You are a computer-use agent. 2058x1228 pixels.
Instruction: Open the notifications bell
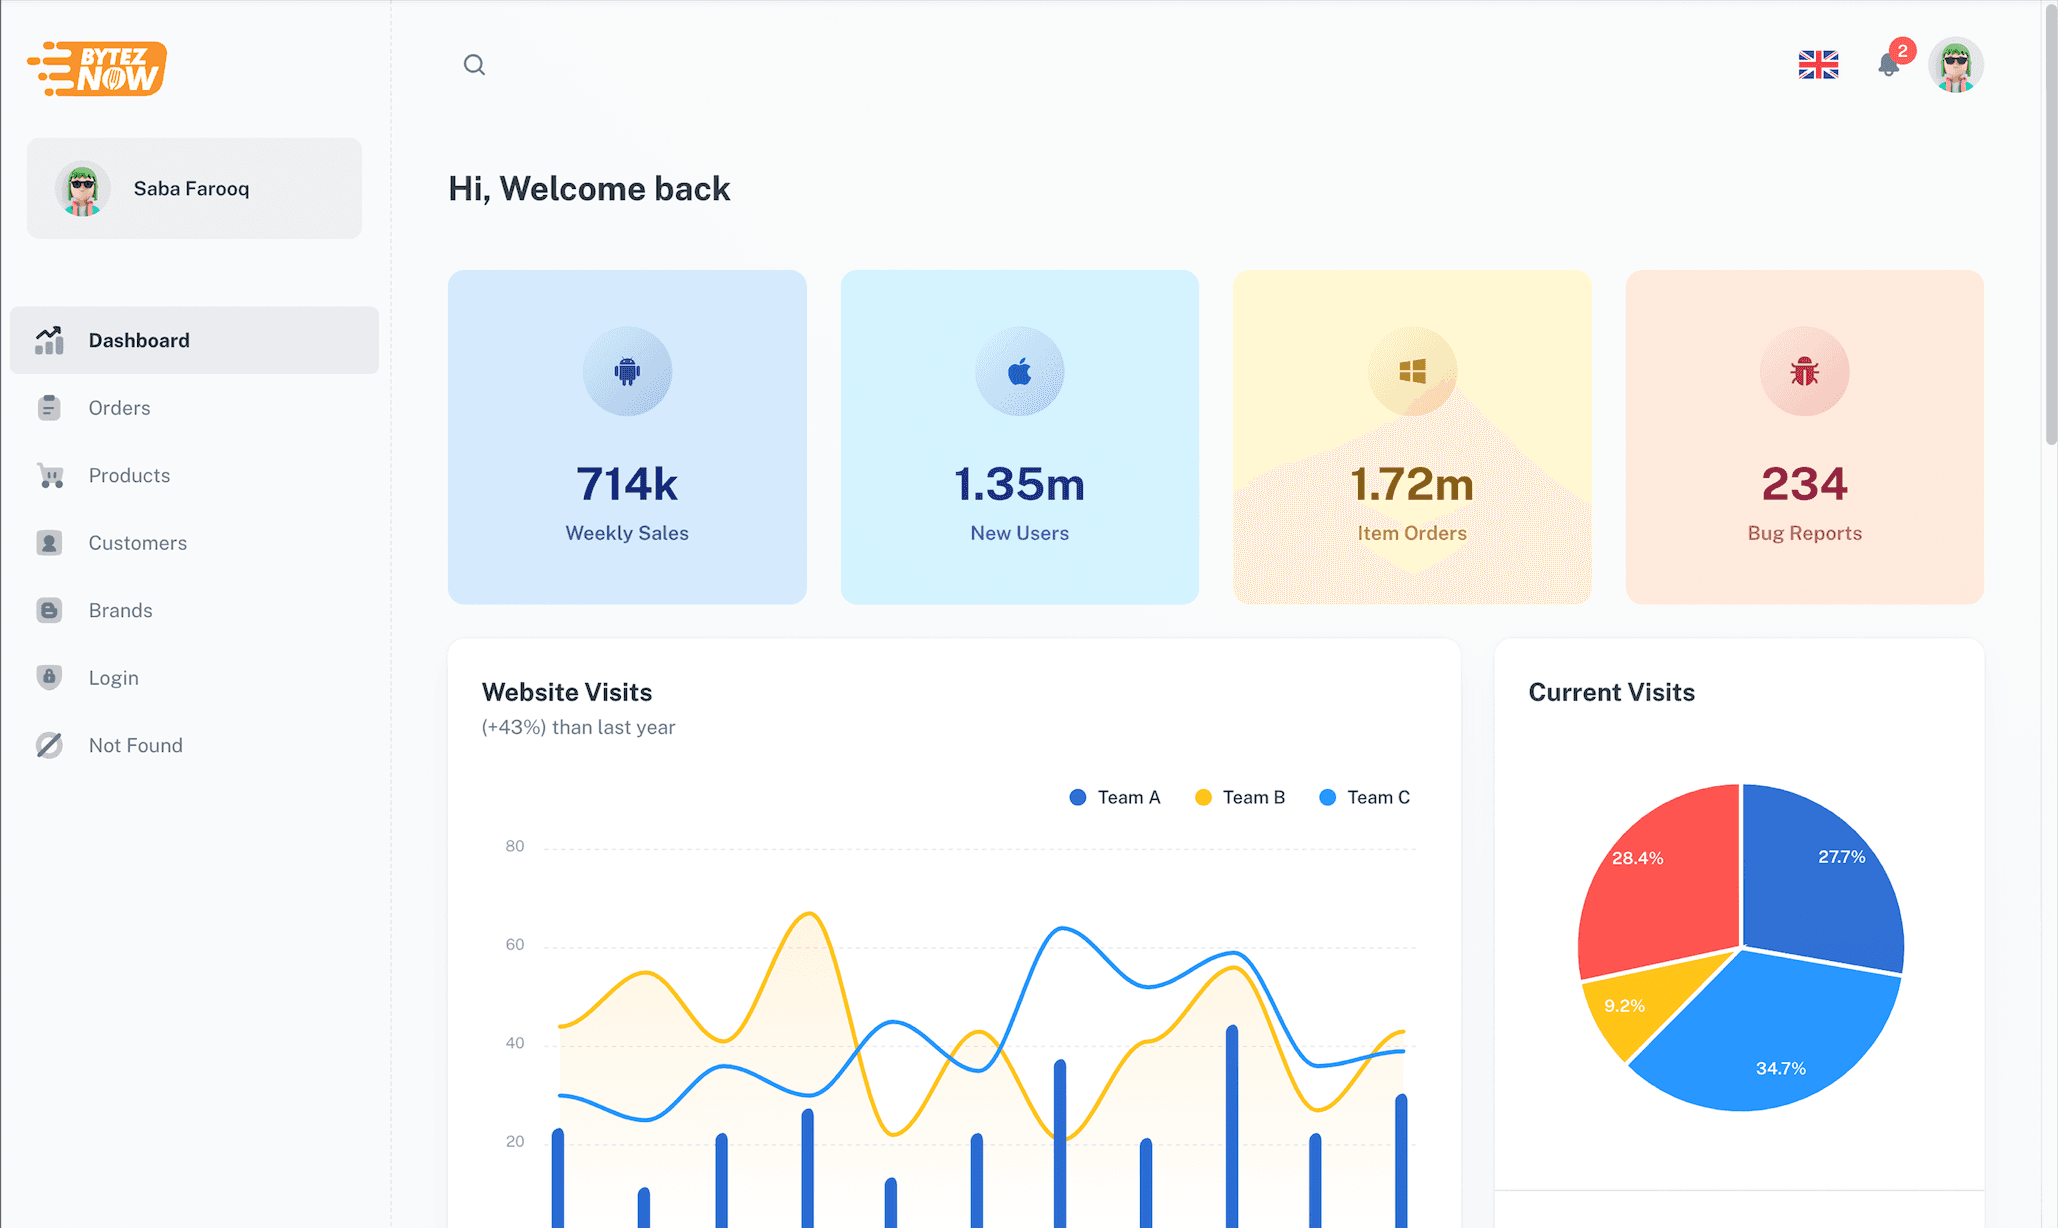tap(1888, 65)
